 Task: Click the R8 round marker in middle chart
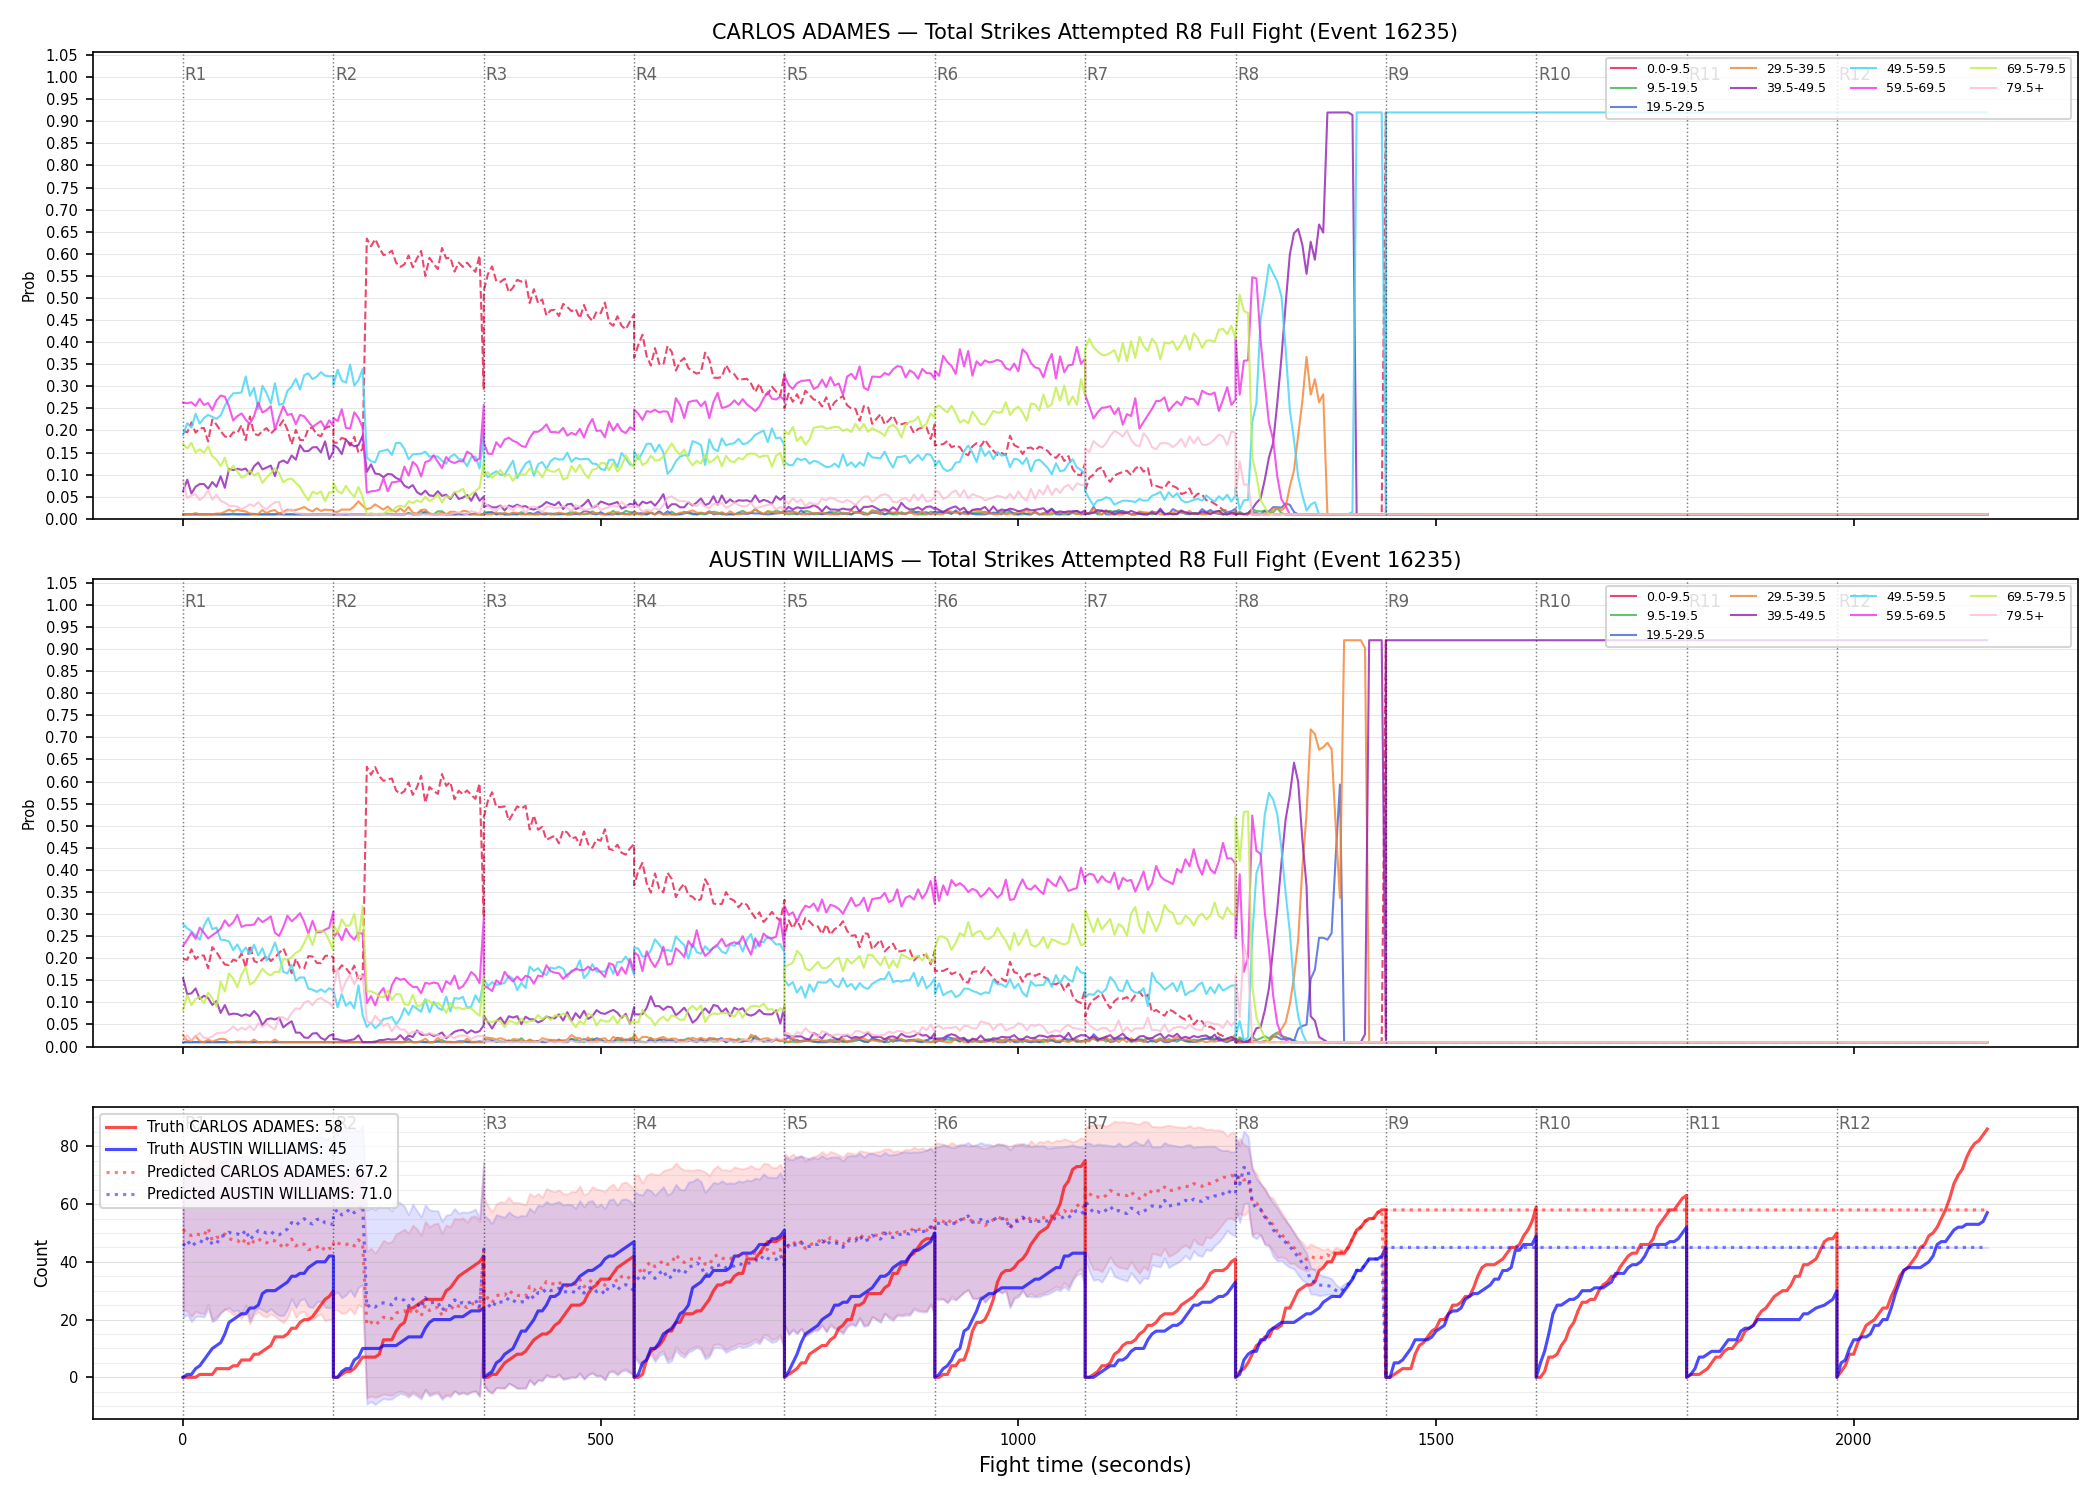click(x=1248, y=601)
